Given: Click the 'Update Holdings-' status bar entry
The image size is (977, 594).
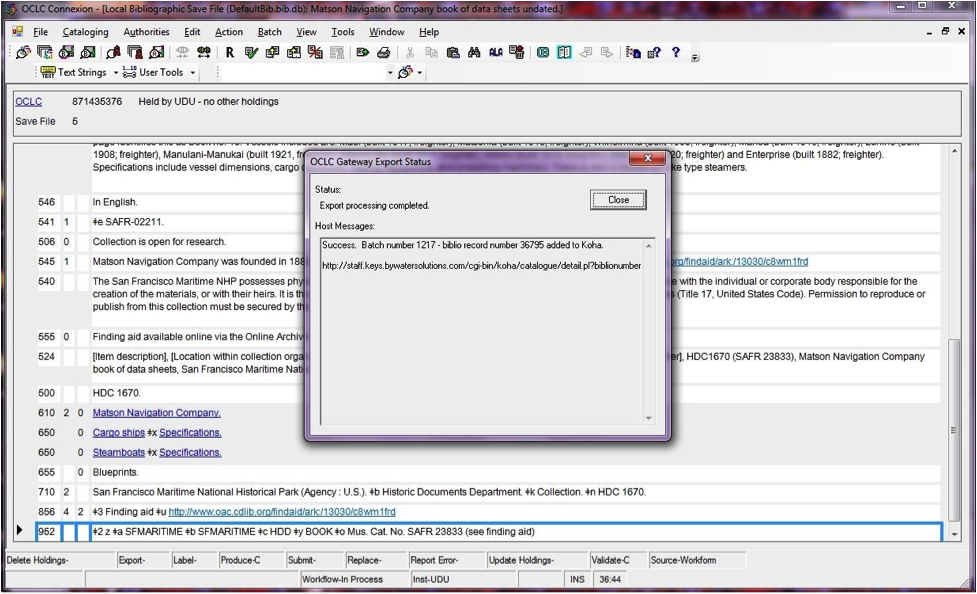Looking at the screenshot, I should [521, 560].
